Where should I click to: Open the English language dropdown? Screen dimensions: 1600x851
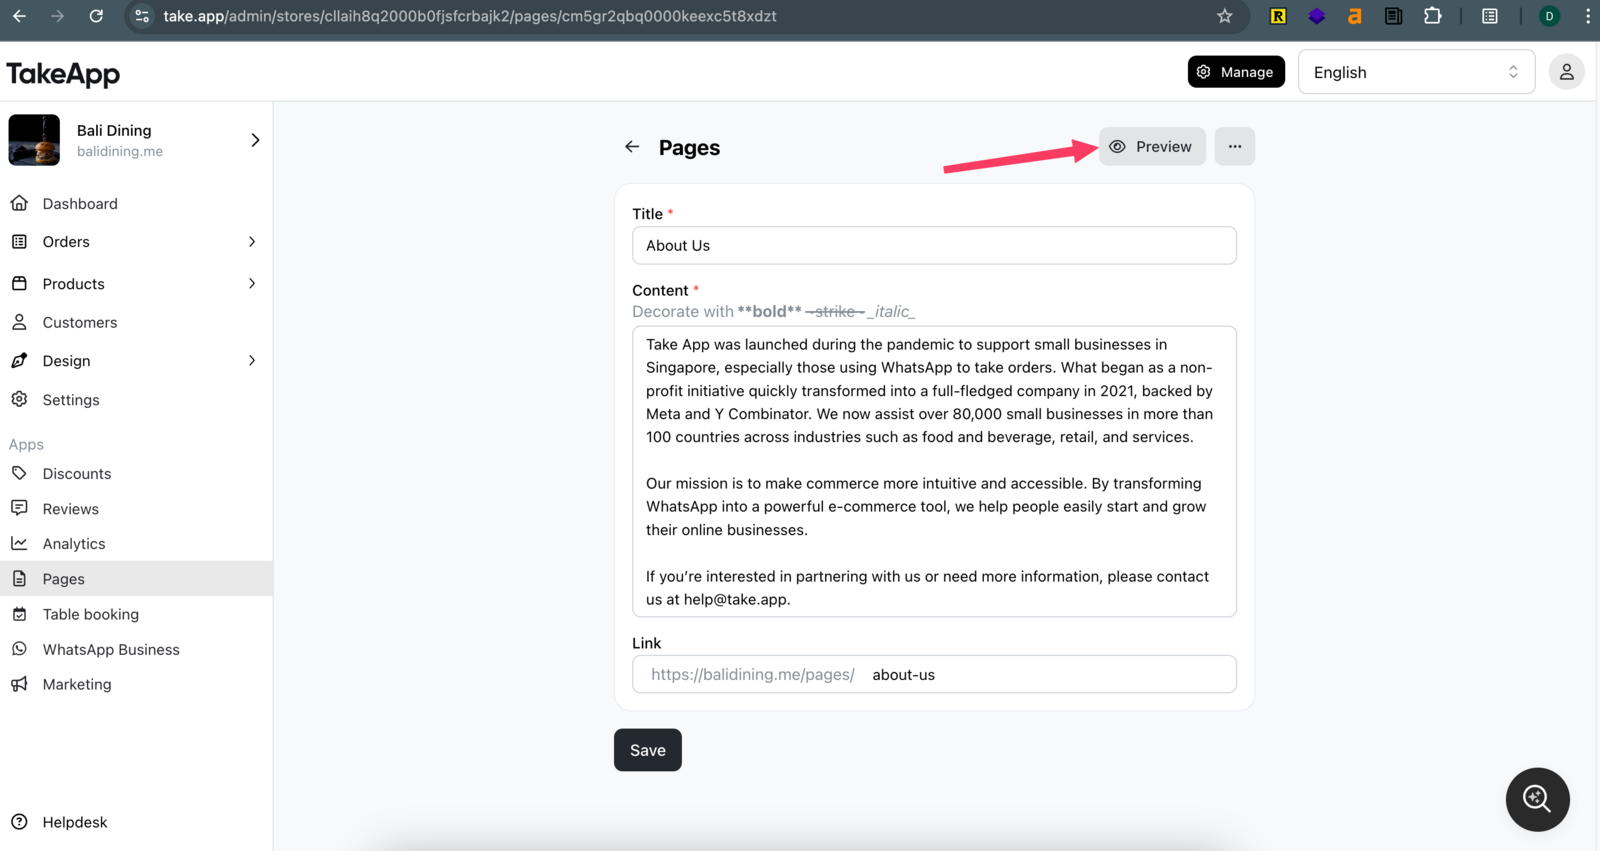1416,72
